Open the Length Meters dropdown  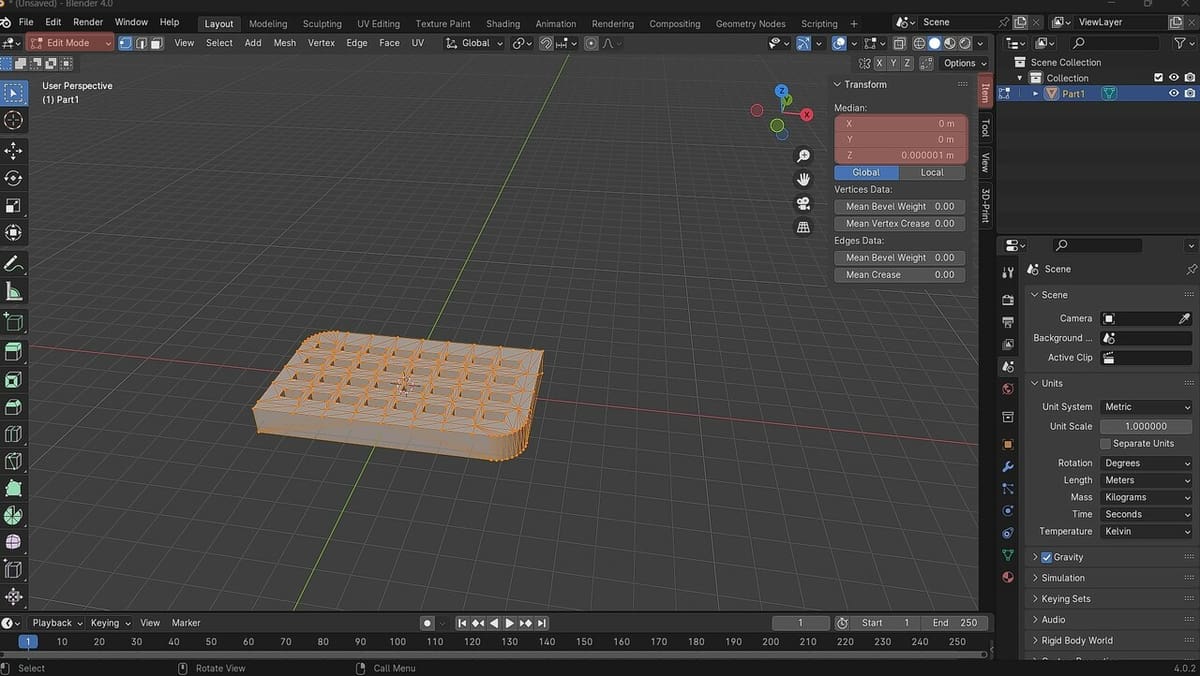1146,480
